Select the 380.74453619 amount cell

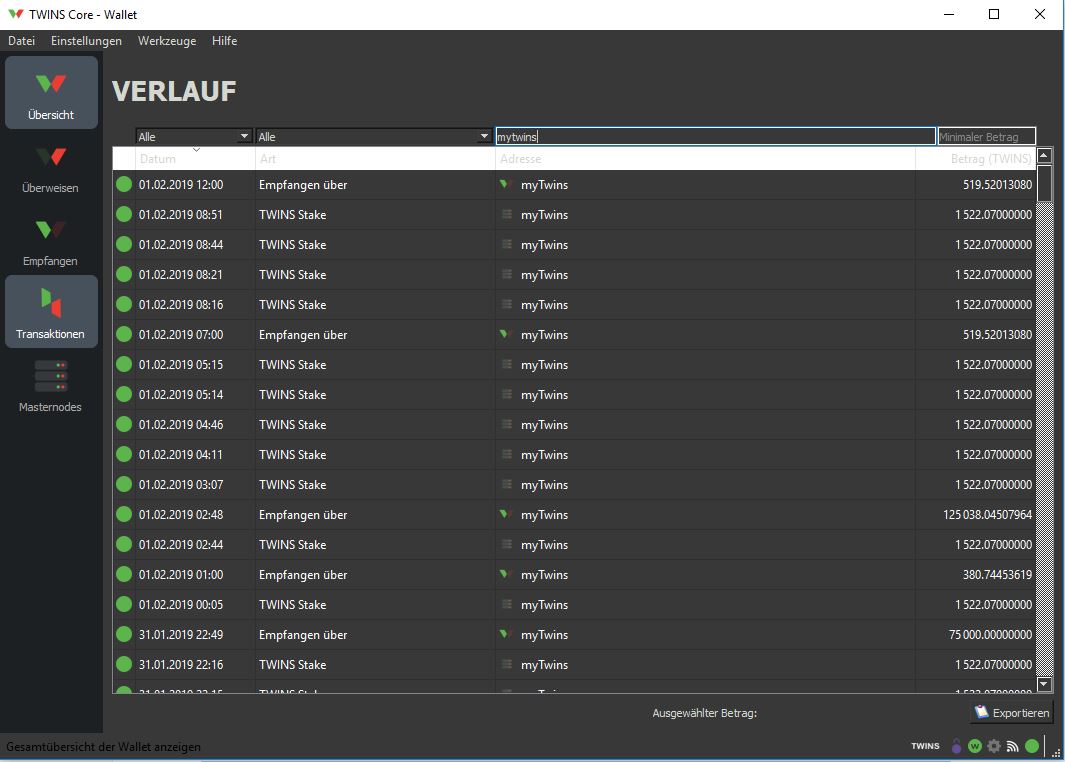[997, 574]
